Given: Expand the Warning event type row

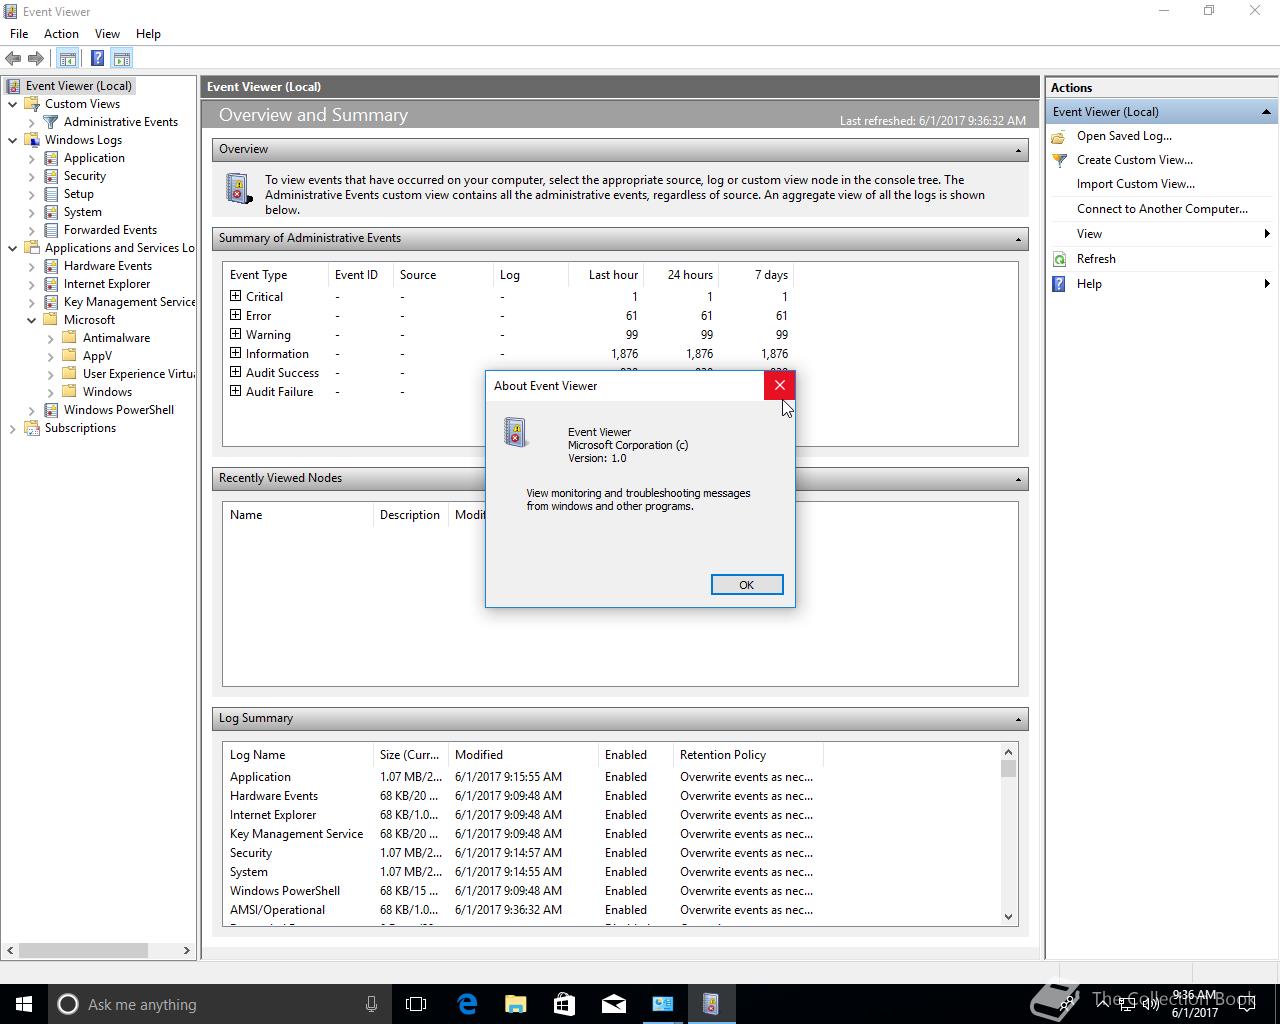Looking at the screenshot, I should click(x=236, y=334).
